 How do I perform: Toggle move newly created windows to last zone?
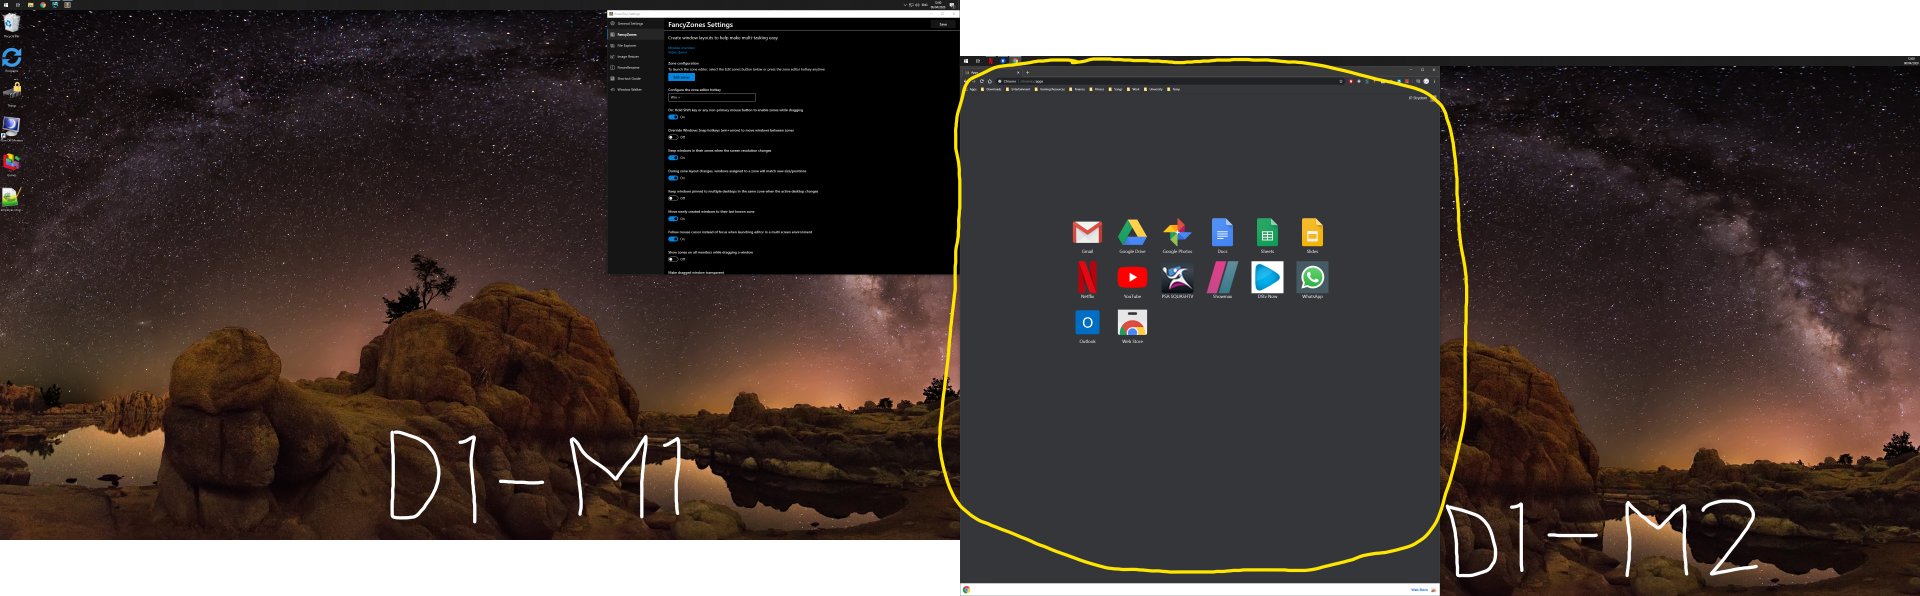(x=673, y=219)
